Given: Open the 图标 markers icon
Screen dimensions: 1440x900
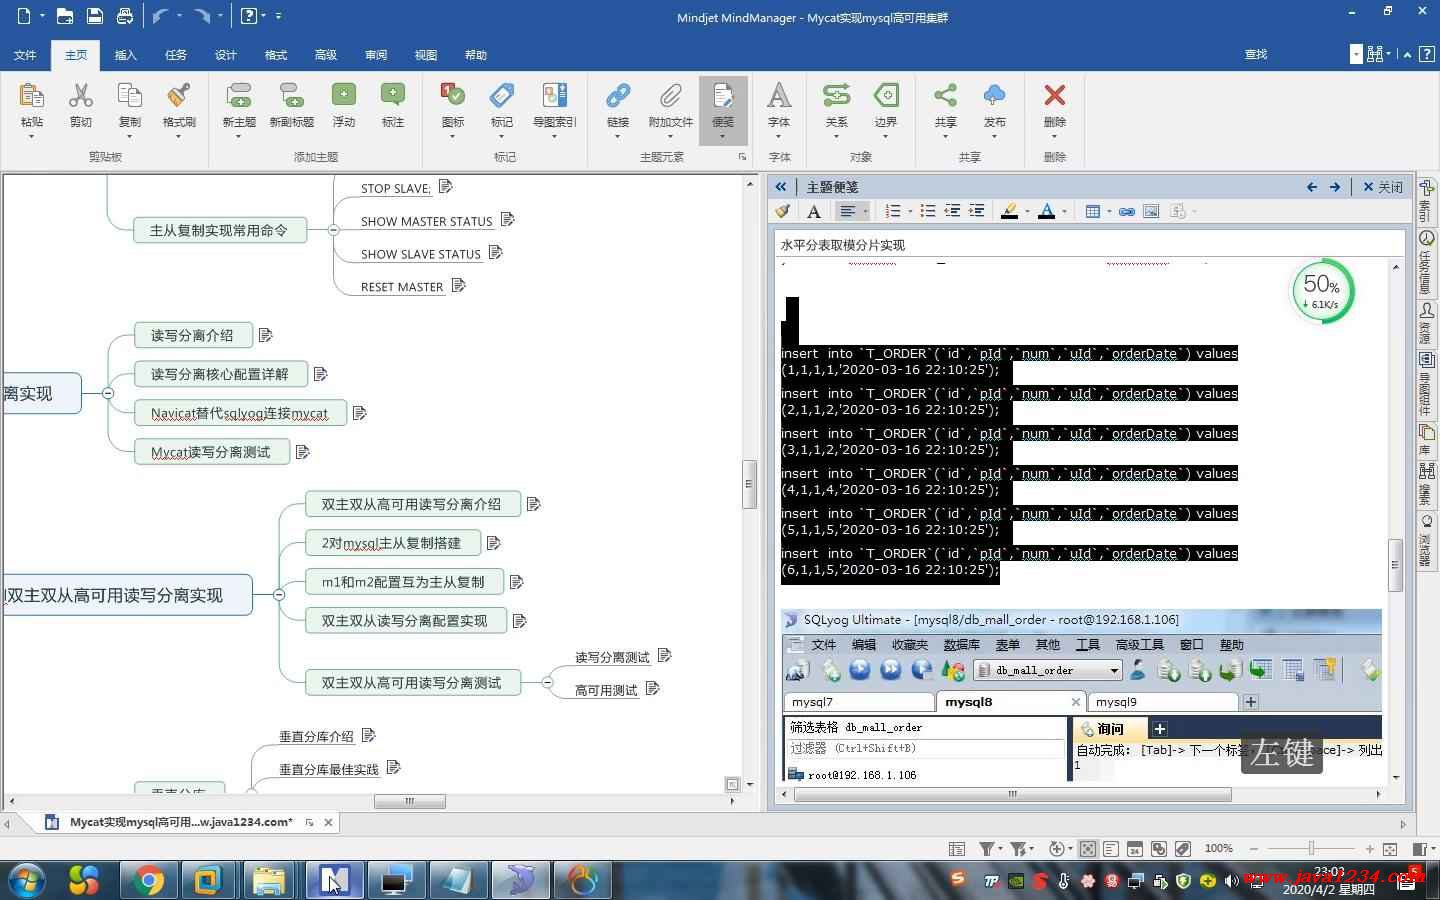Looking at the screenshot, I should click(453, 96).
